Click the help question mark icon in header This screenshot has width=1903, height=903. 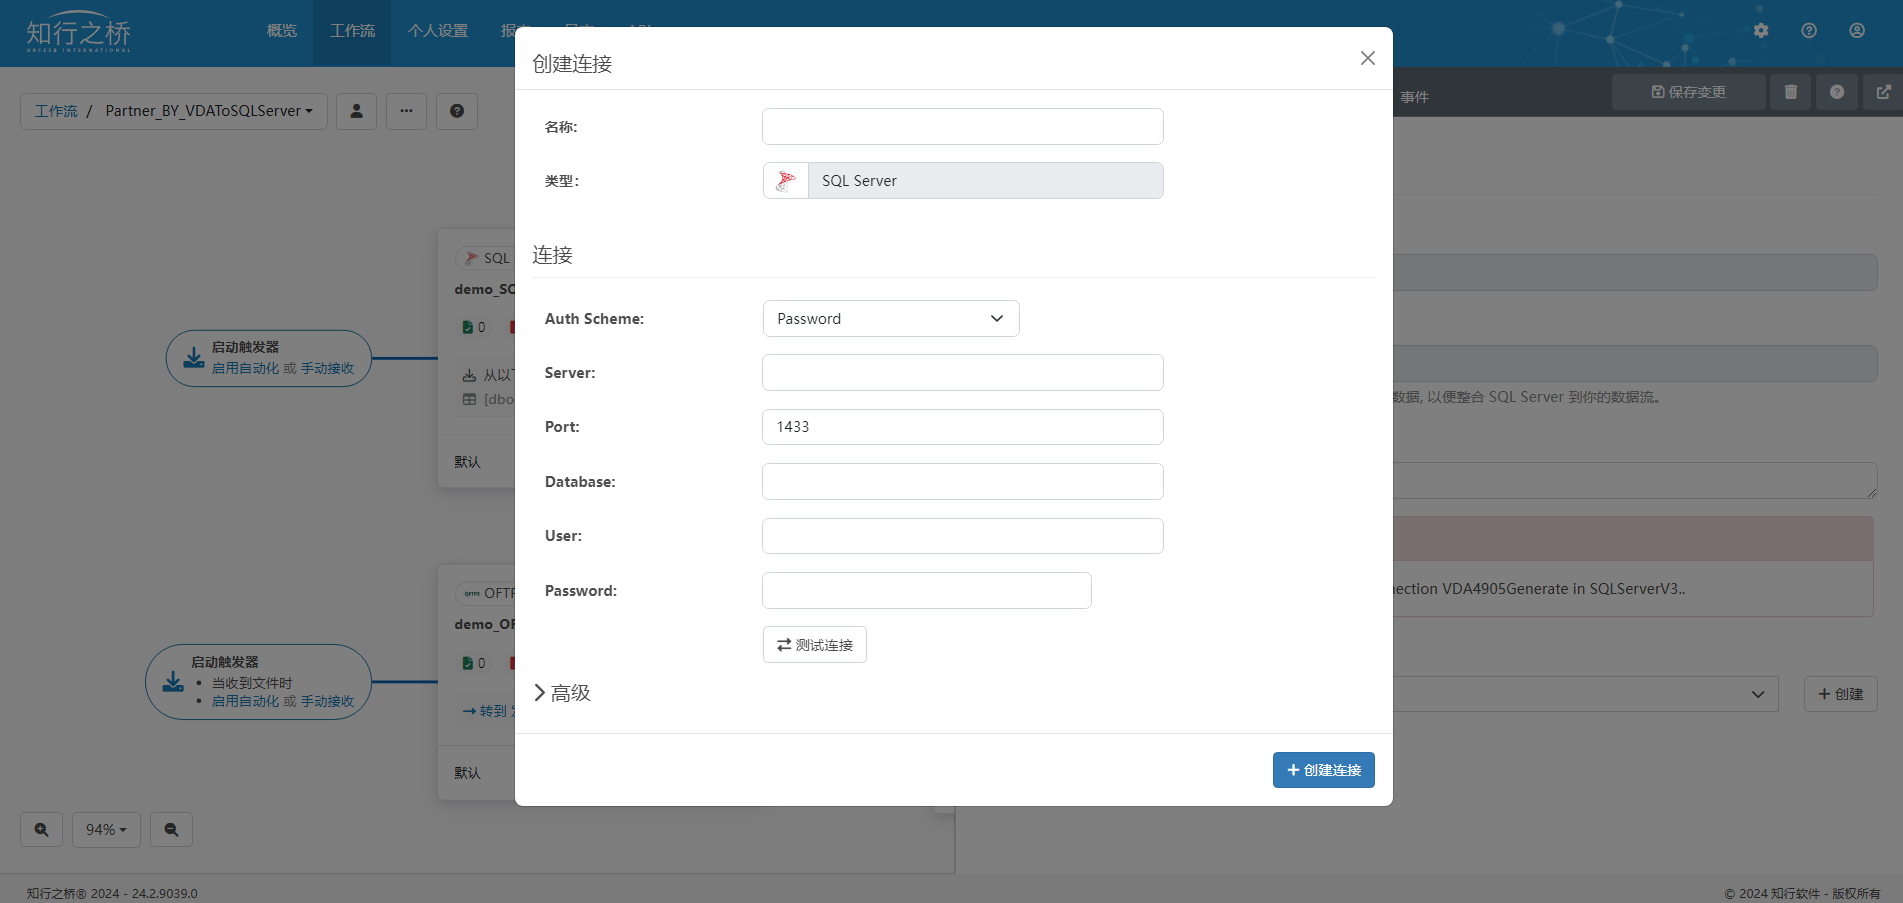[1809, 31]
